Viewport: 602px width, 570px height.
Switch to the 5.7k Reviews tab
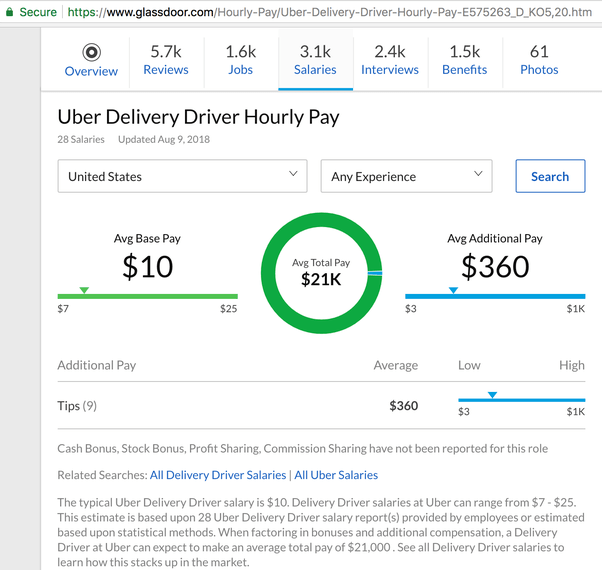pyautogui.click(x=166, y=60)
